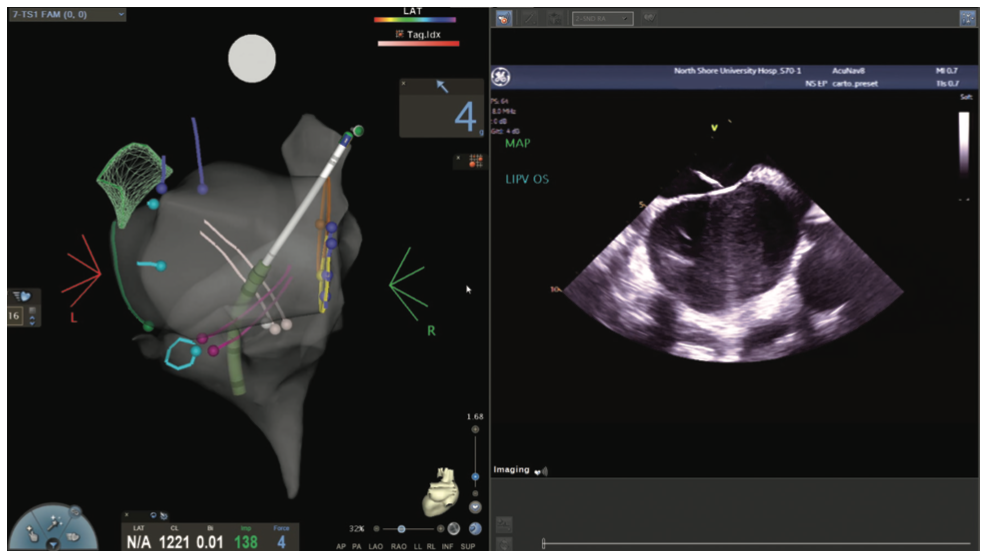
Task: Click plus button on 32% slider
Action: pos(441,529)
